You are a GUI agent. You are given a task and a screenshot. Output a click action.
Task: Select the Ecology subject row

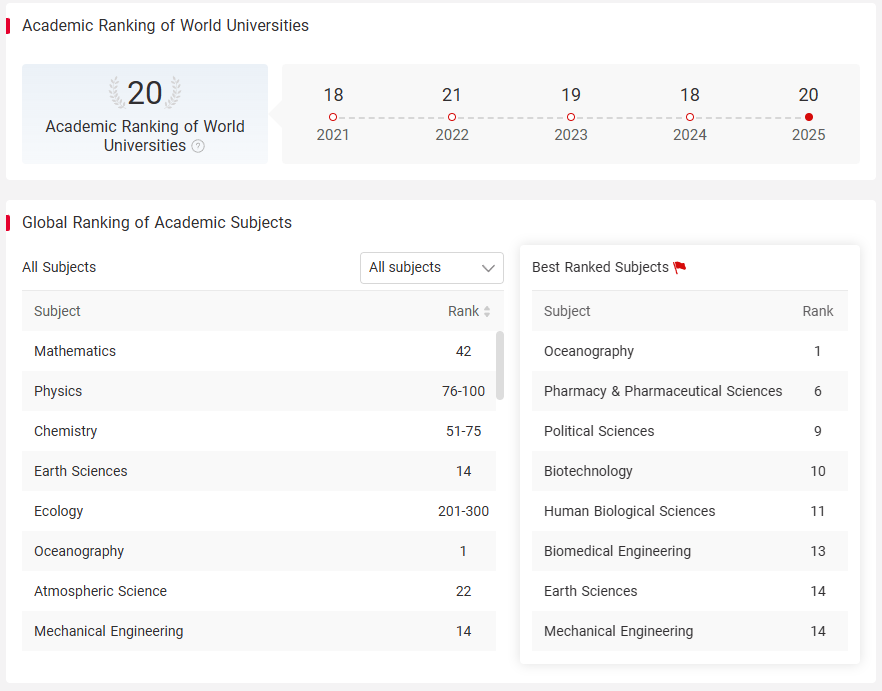click(259, 511)
